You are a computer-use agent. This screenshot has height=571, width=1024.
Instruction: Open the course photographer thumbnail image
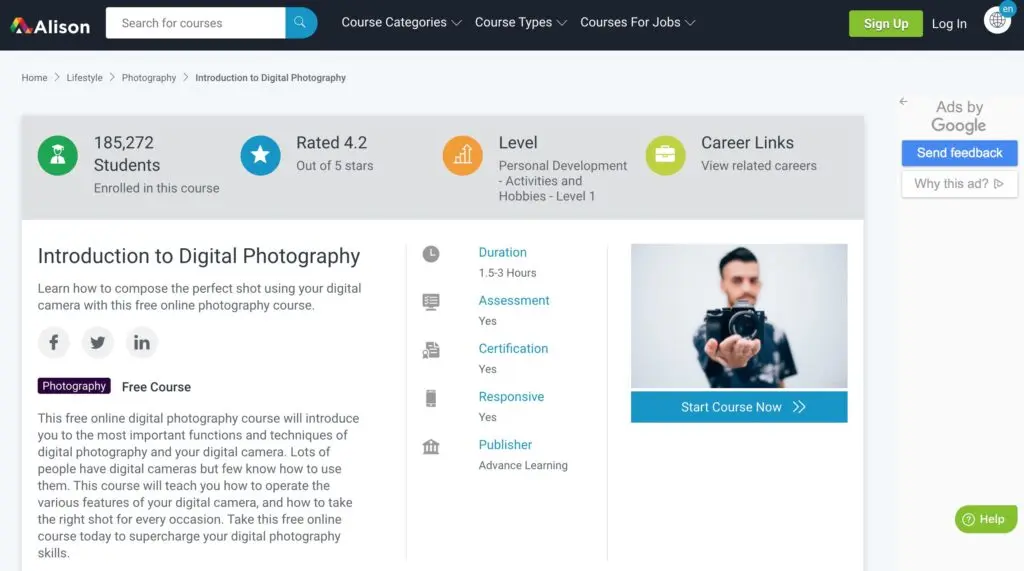[739, 316]
